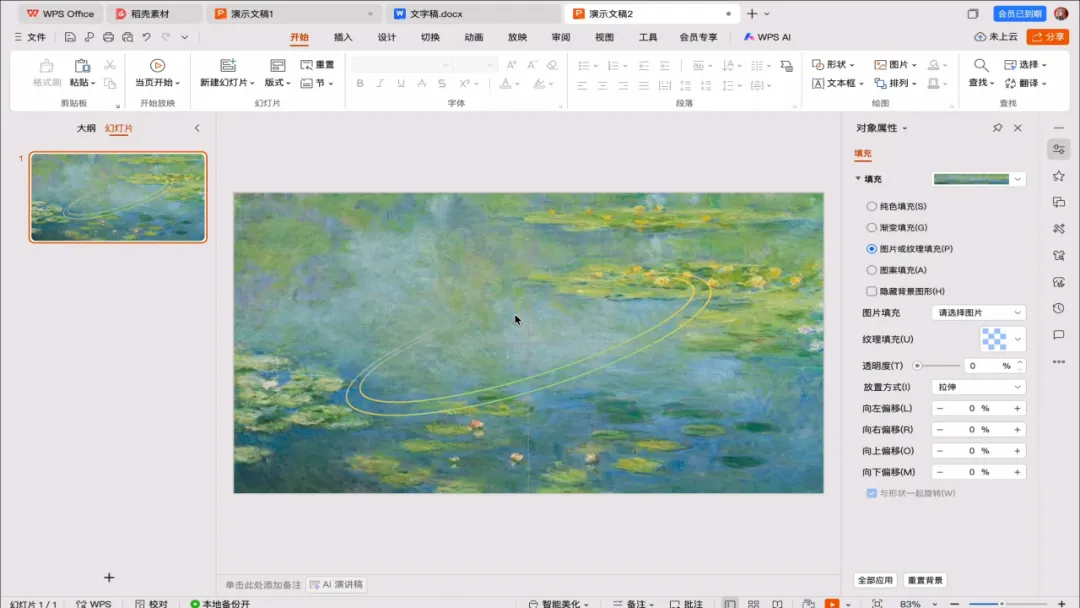Click the Cut scissors icon

point(110,65)
